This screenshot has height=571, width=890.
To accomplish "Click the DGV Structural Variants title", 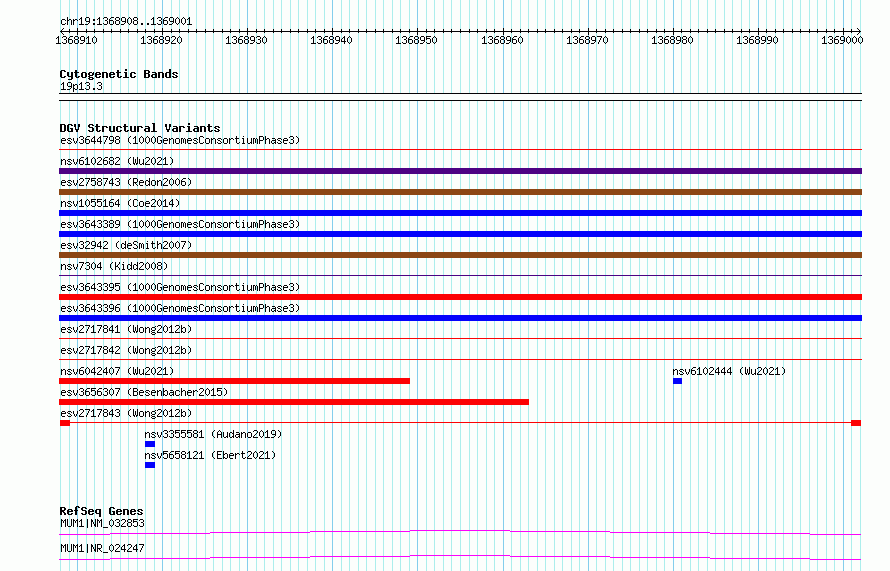I will 140,128.
